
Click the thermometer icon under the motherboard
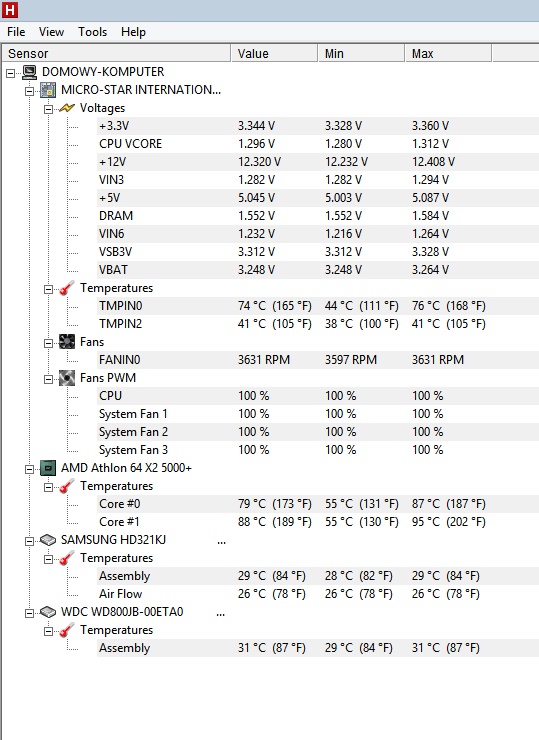67,288
